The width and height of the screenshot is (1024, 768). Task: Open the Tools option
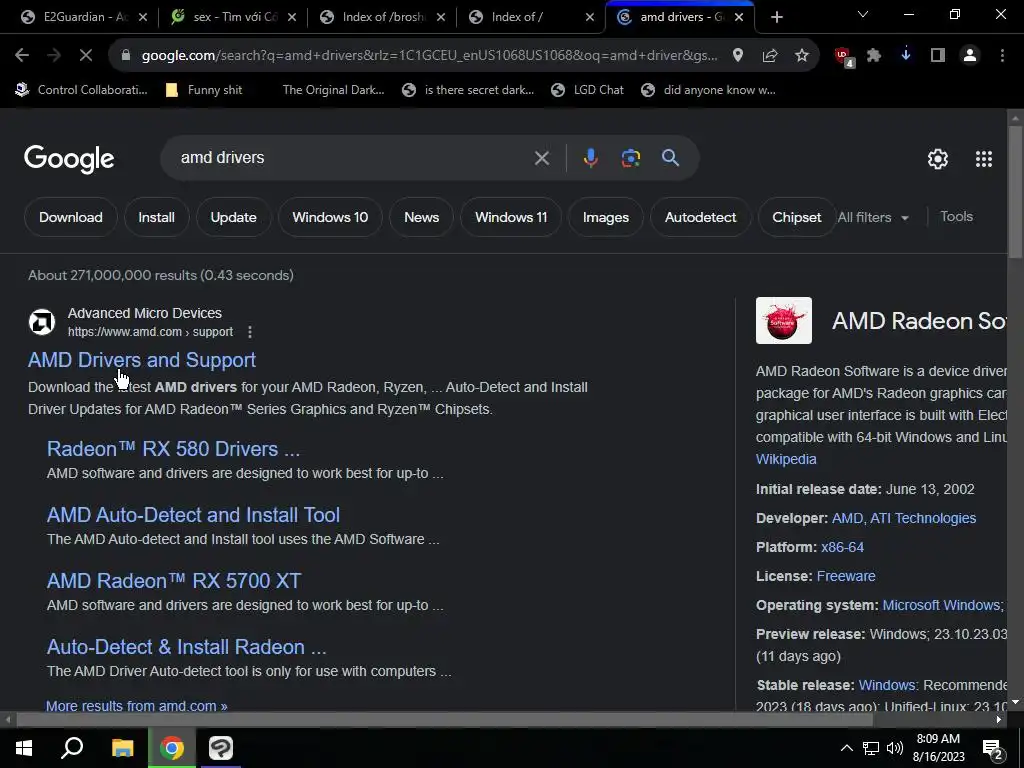956,216
